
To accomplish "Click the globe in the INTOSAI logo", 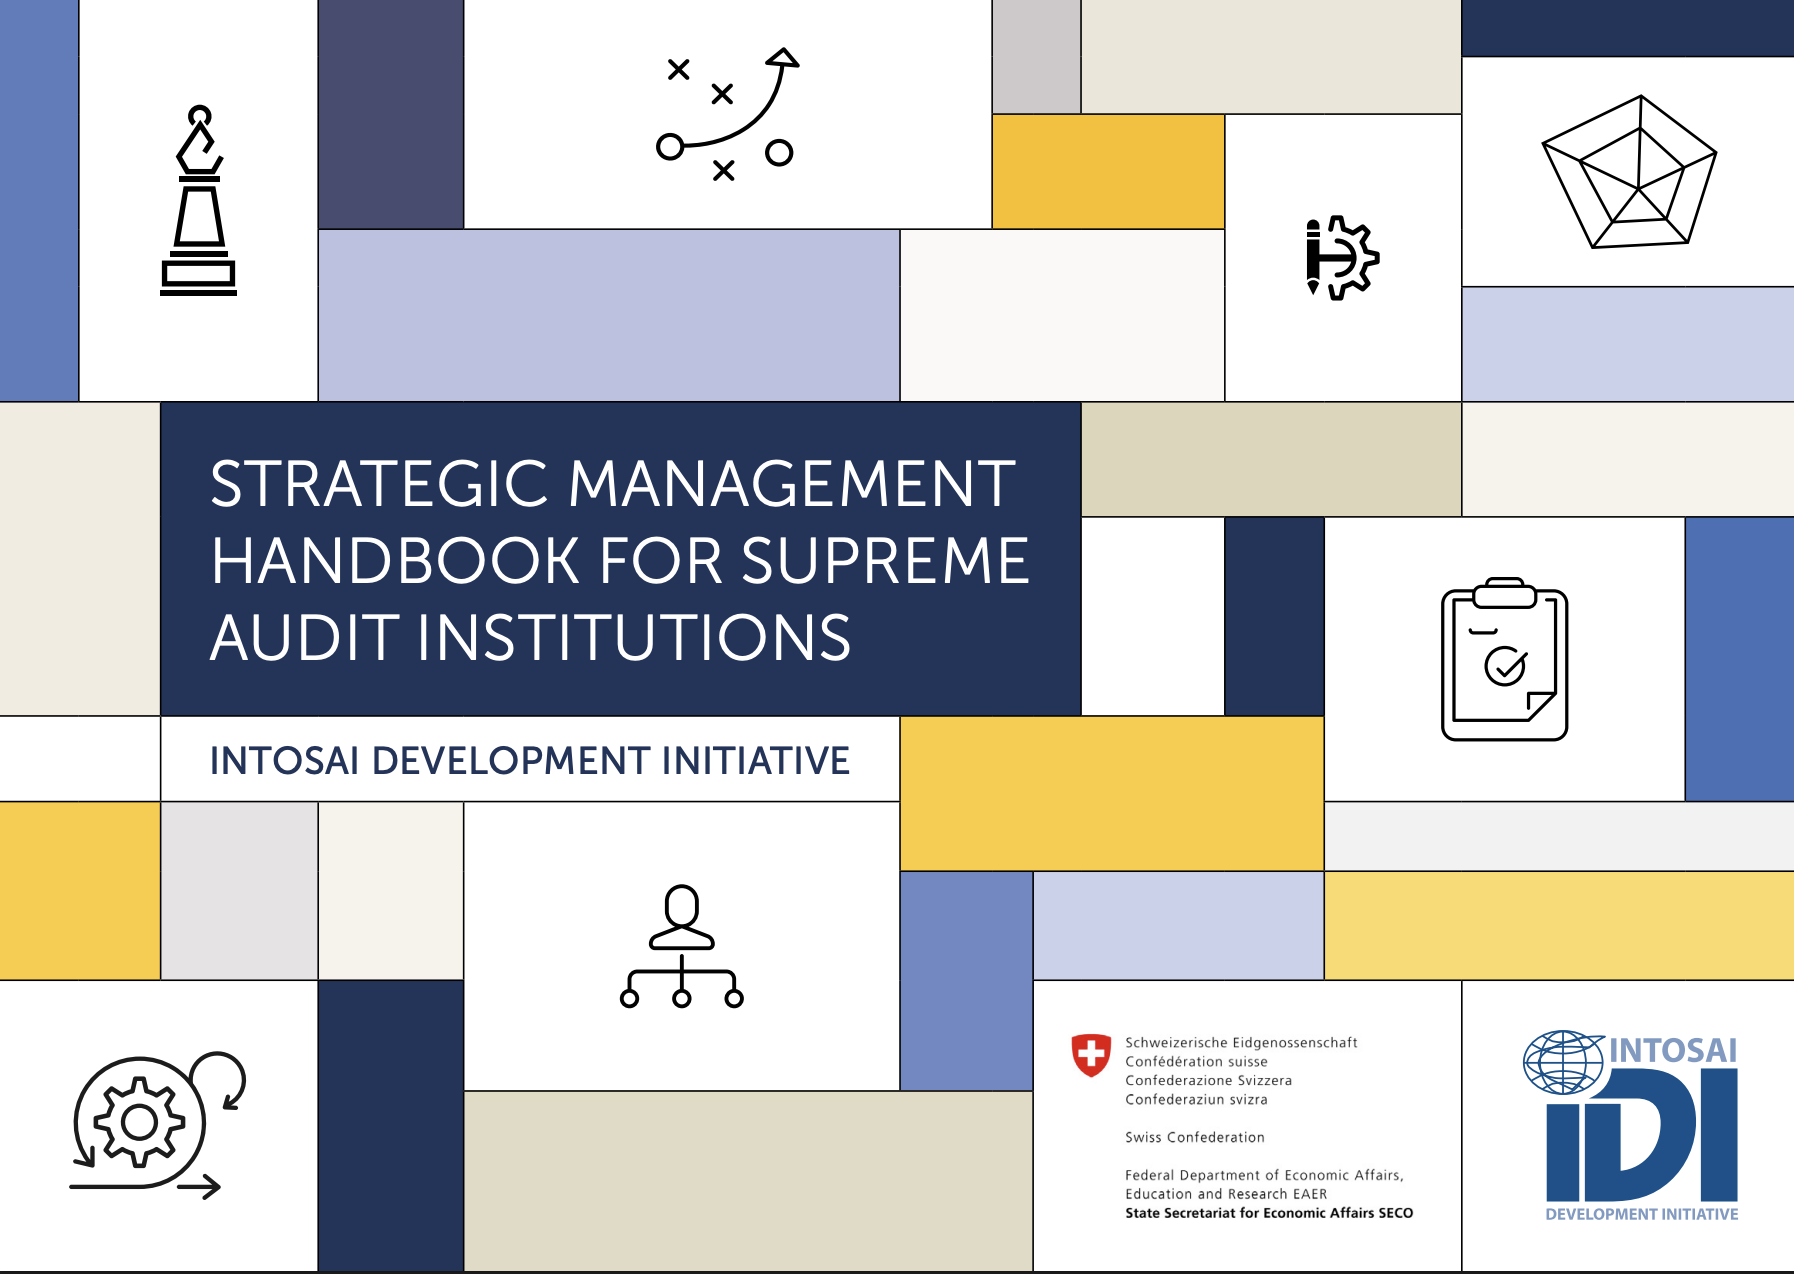I will (1562, 1061).
